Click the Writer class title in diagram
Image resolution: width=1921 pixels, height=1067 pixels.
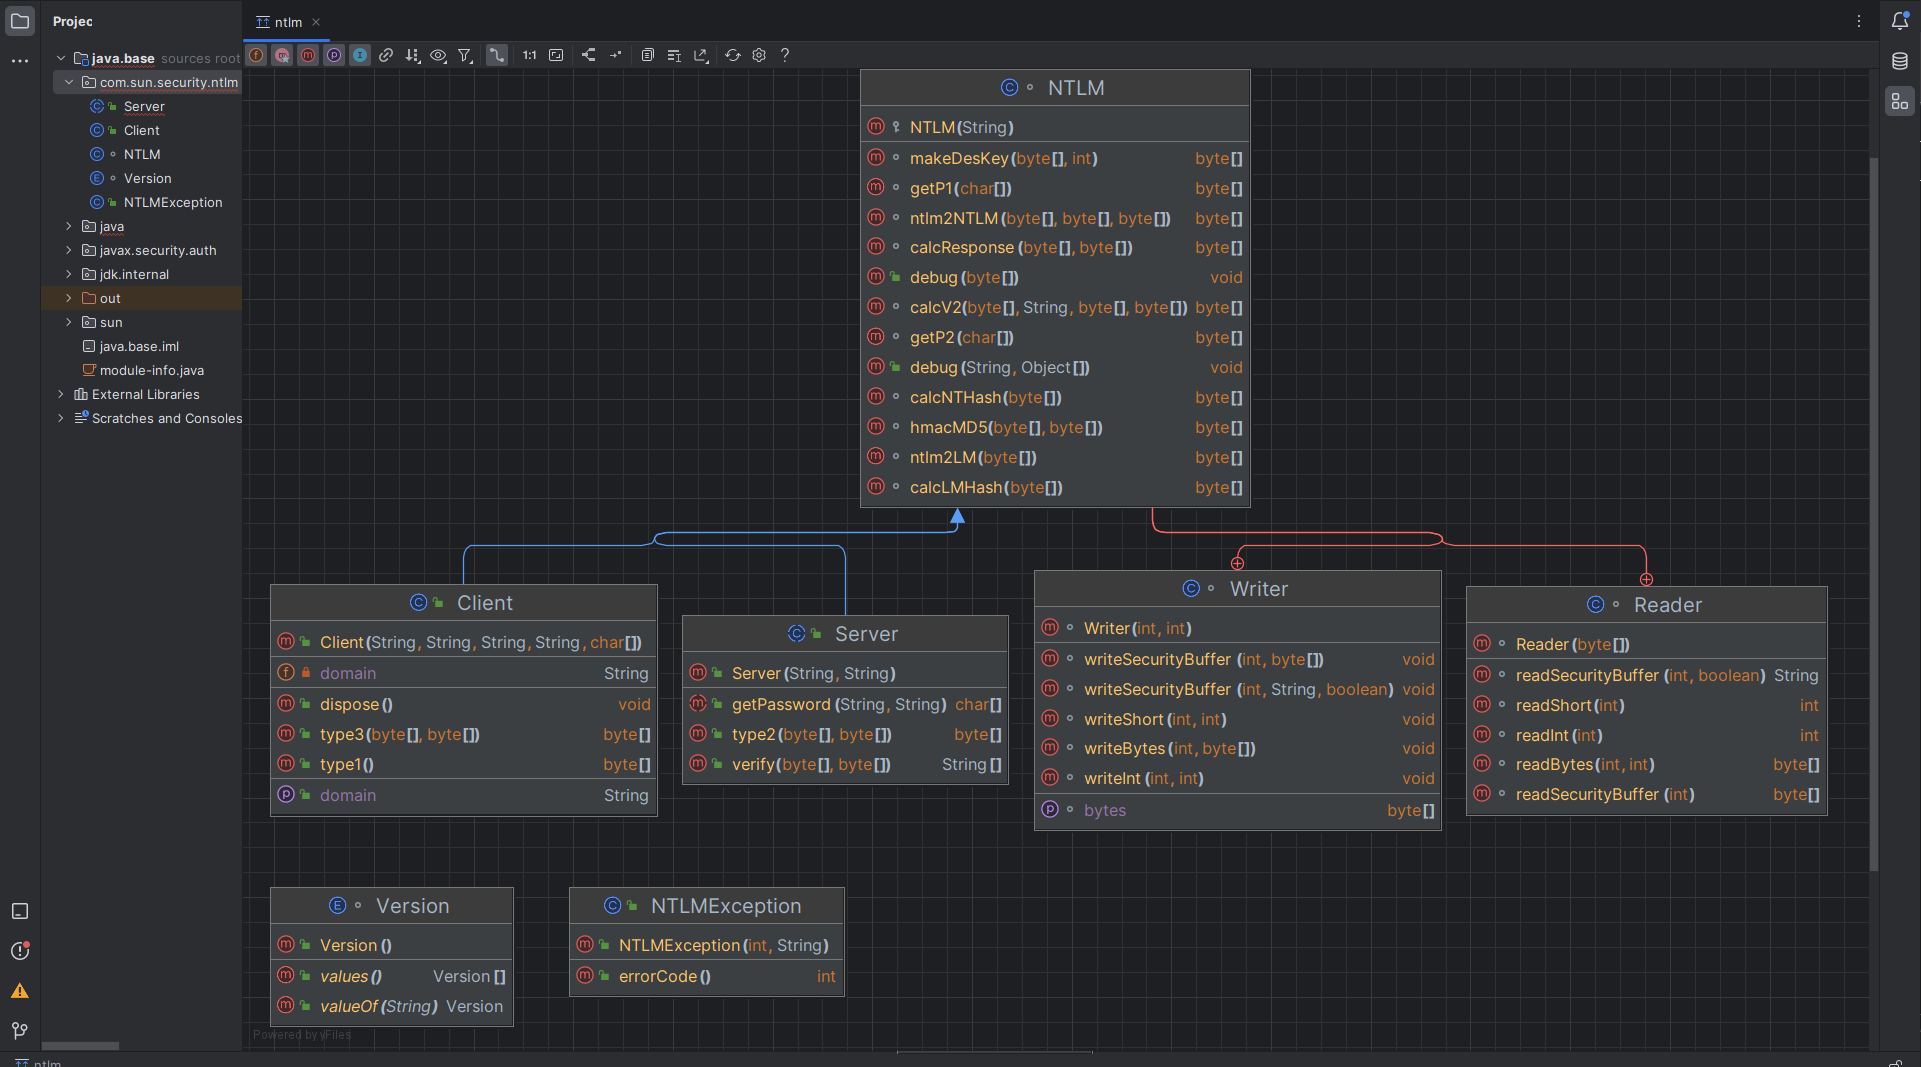1258,589
